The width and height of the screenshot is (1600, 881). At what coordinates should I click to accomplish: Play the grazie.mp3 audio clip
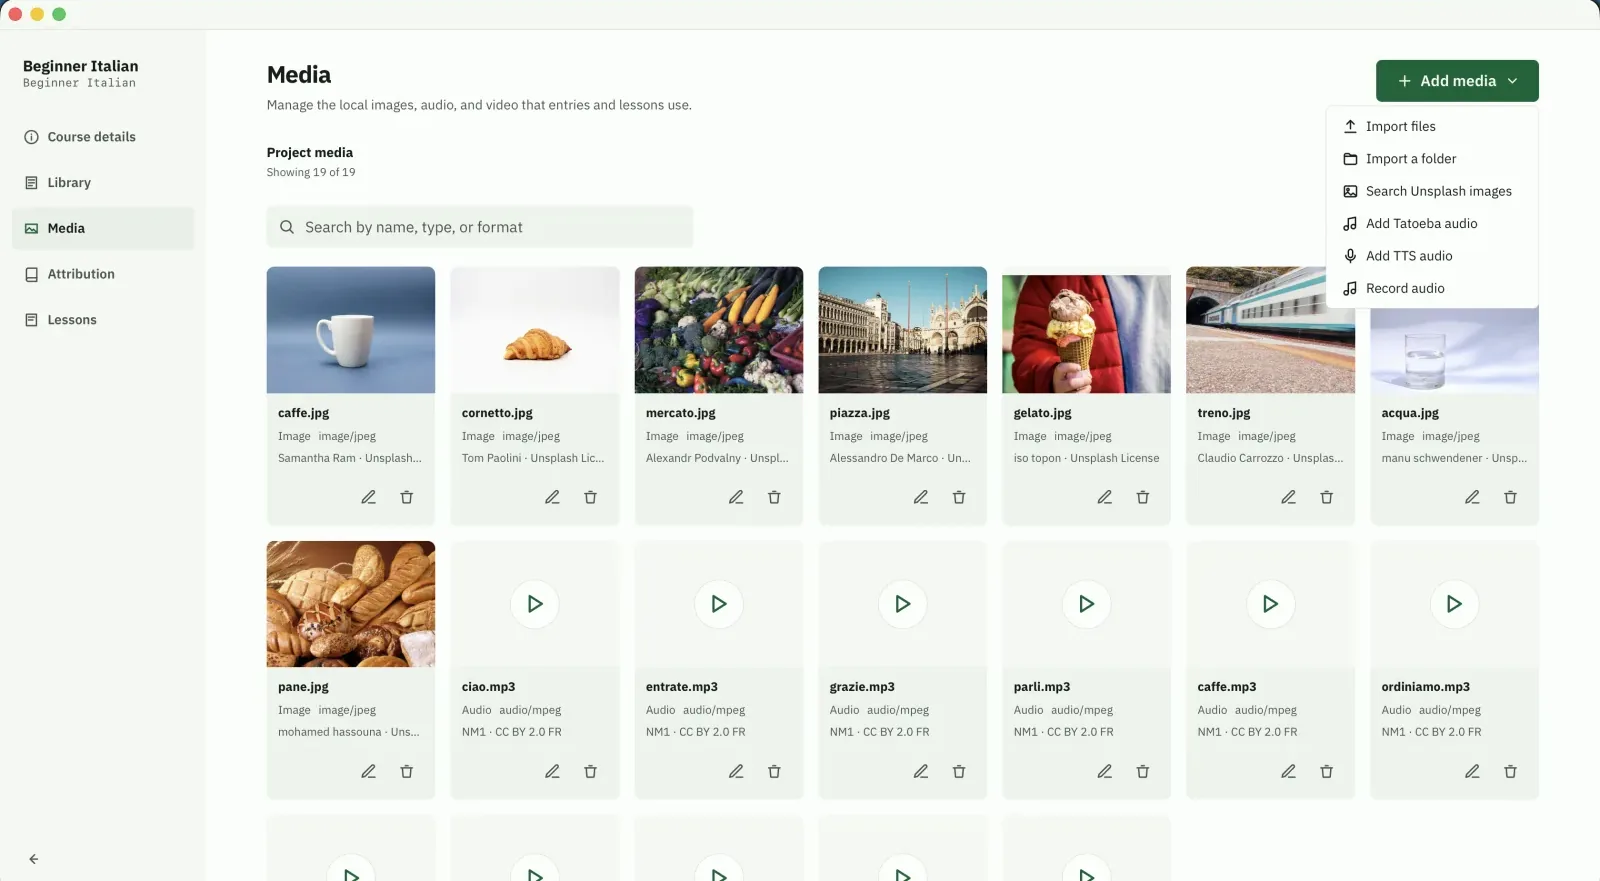tap(903, 604)
